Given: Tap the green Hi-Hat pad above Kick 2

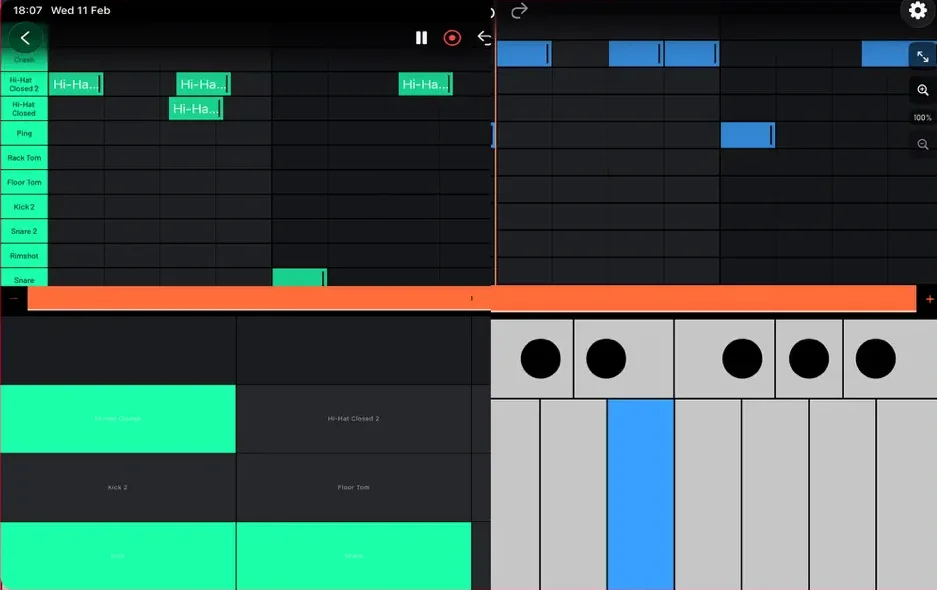Looking at the screenshot, I should pos(118,418).
